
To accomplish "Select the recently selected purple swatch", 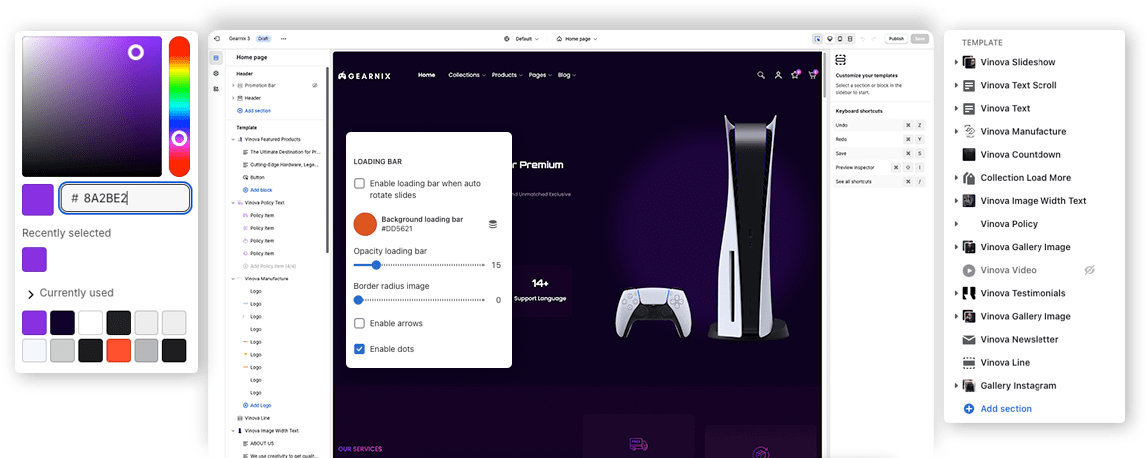I will (x=34, y=259).
